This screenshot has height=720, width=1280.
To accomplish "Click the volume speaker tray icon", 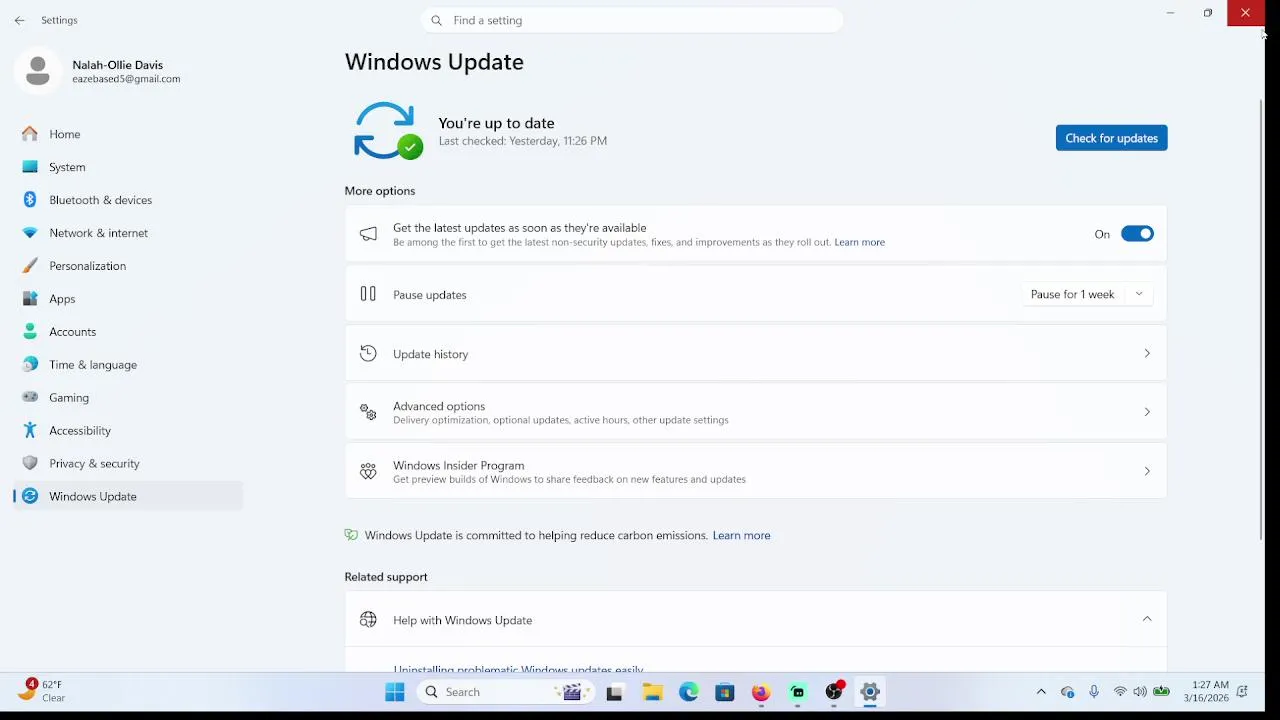I will pyautogui.click(x=1140, y=692).
